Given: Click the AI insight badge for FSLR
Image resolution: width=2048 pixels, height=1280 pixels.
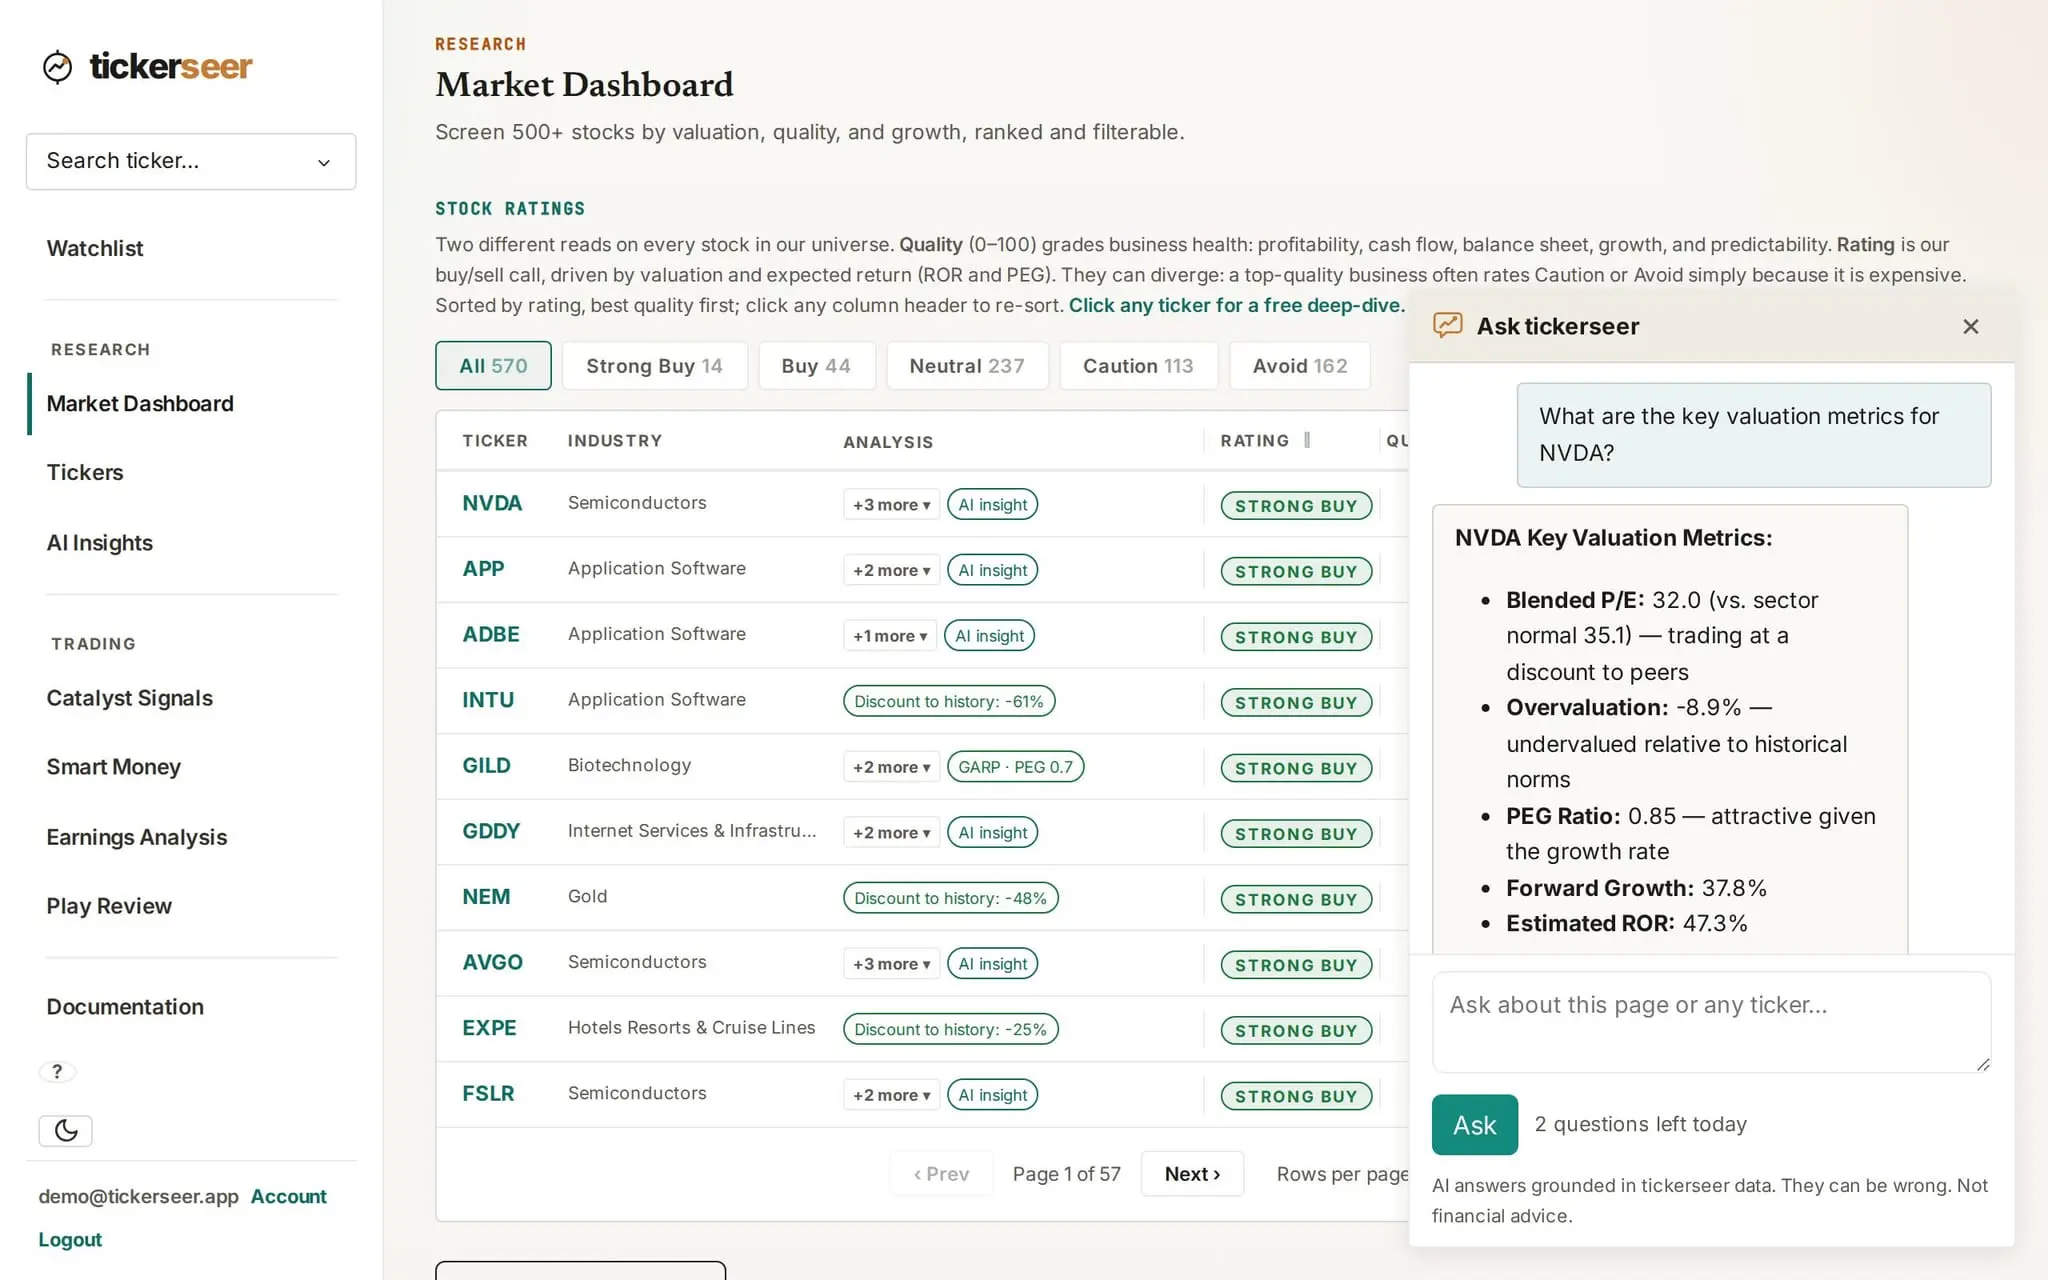Looking at the screenshot, I should tap(992, 1095).
